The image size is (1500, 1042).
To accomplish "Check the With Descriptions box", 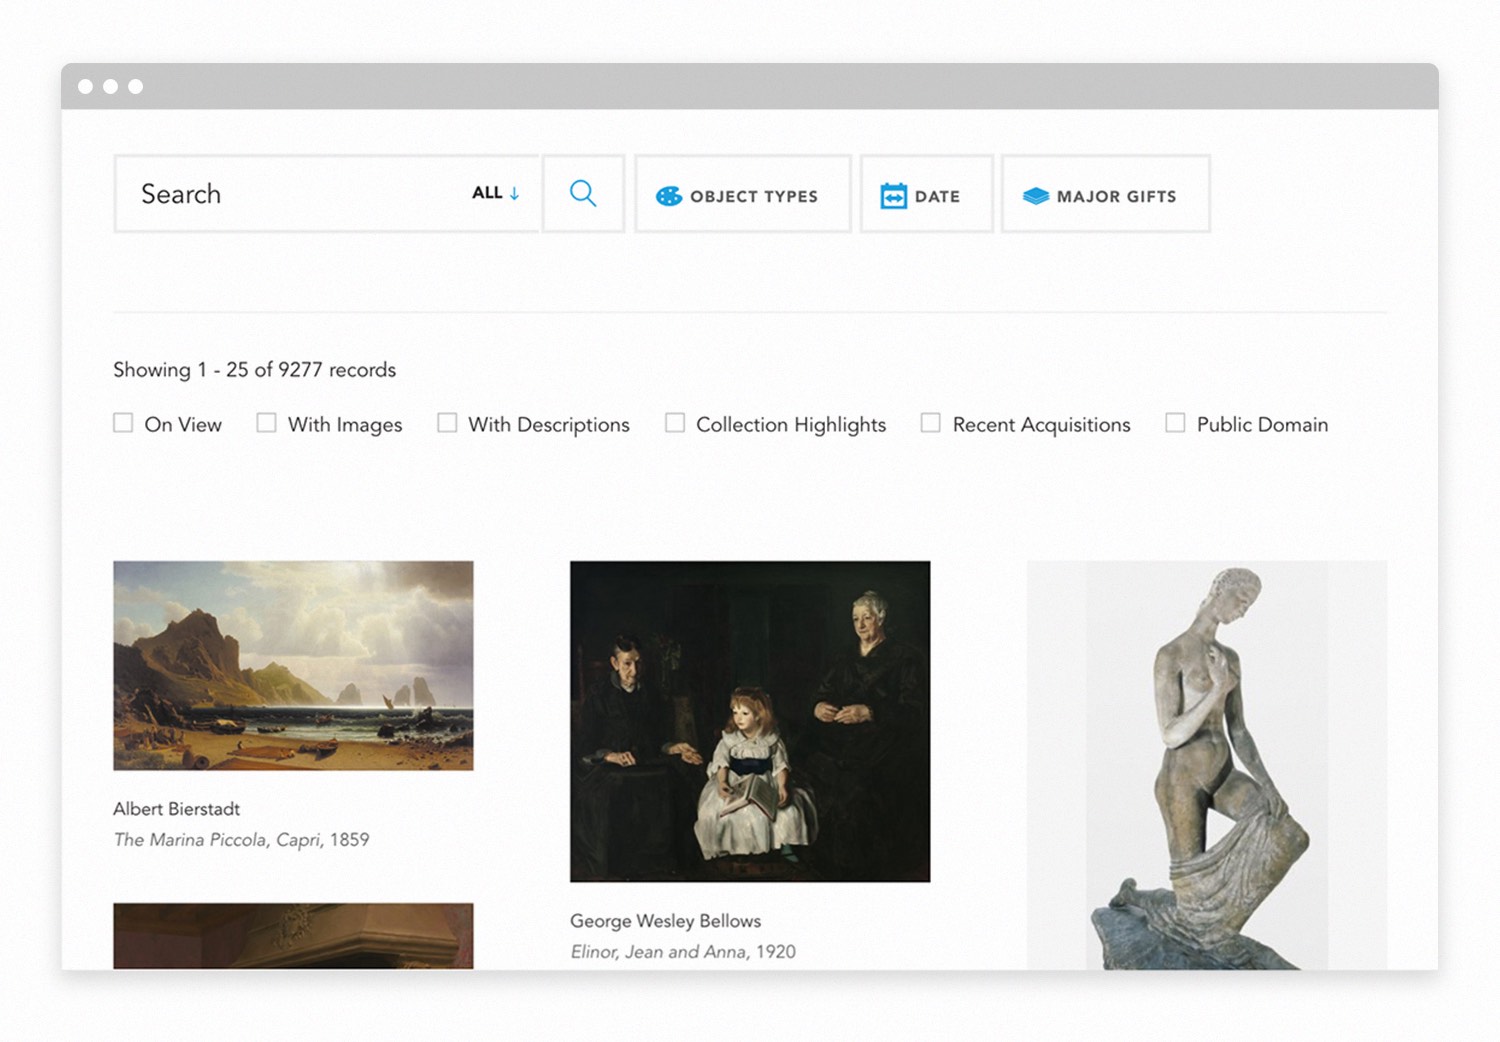I will click(447, 423).
